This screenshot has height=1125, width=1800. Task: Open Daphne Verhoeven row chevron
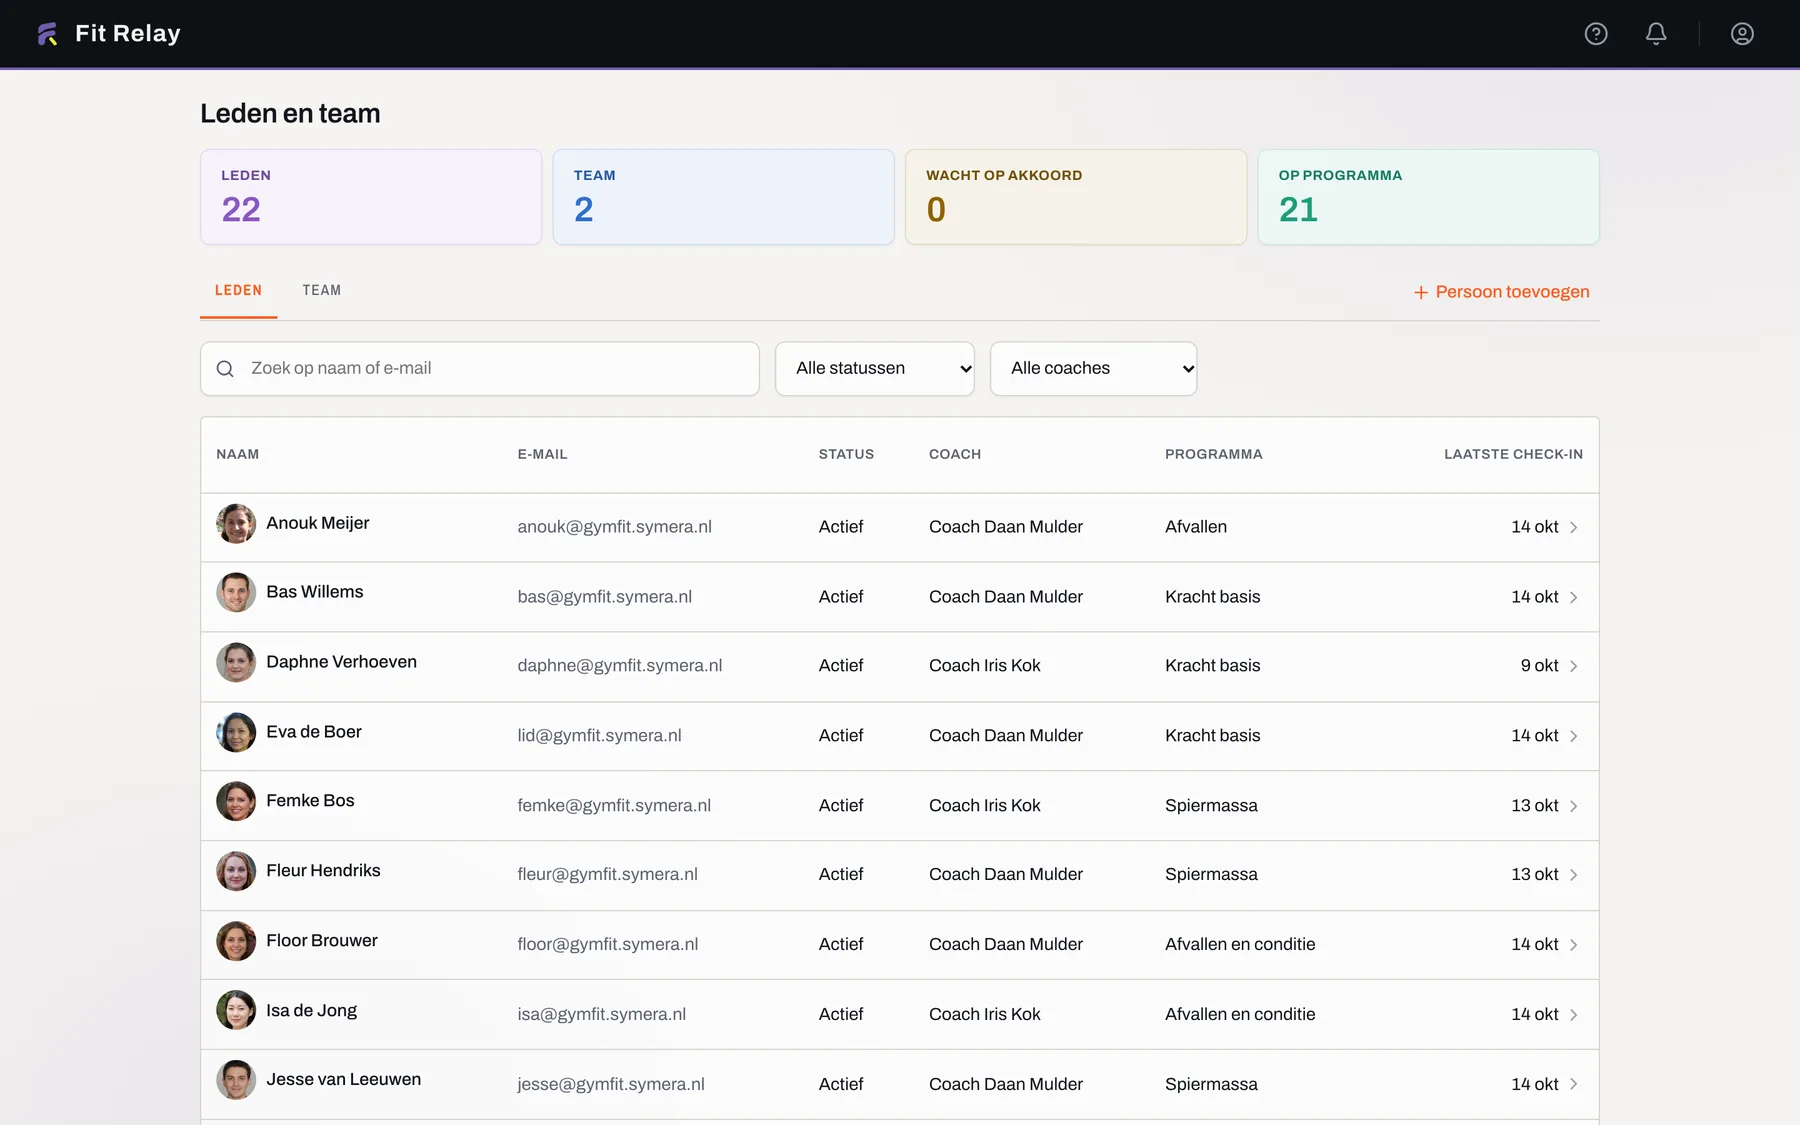[1573, 666]
